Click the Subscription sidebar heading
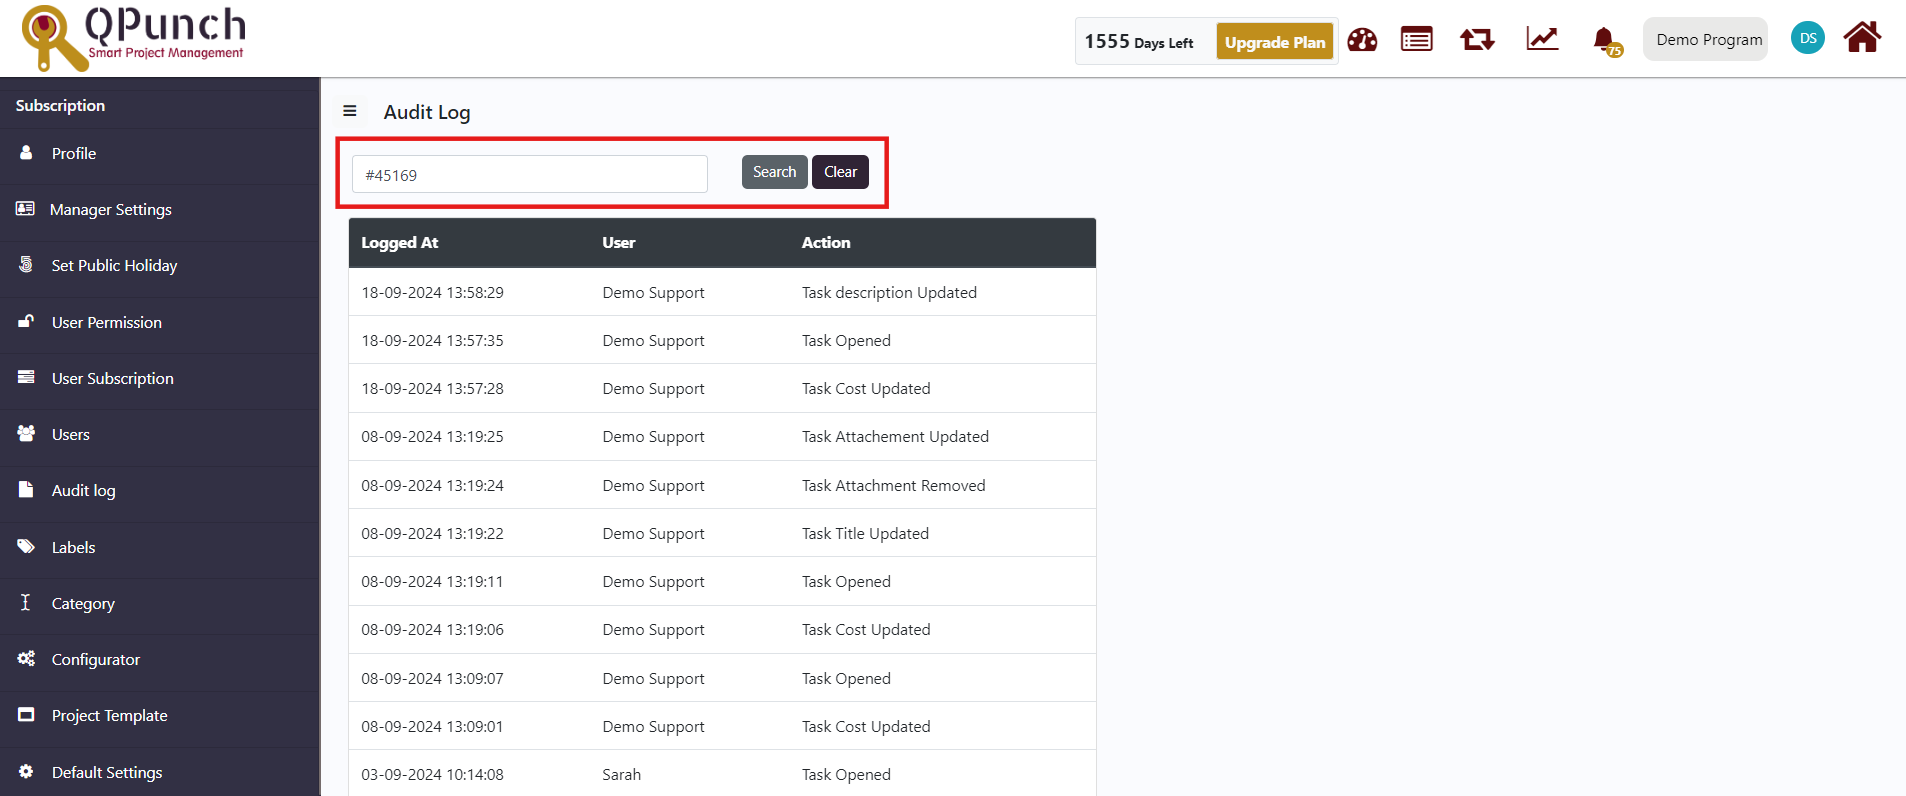The width and height of the screenshot is (1906, 796). (x=60, y=105)
